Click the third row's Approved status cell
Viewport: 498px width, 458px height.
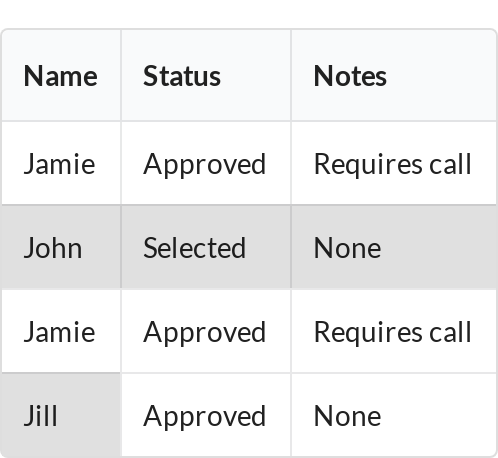(x=206, y=331)
